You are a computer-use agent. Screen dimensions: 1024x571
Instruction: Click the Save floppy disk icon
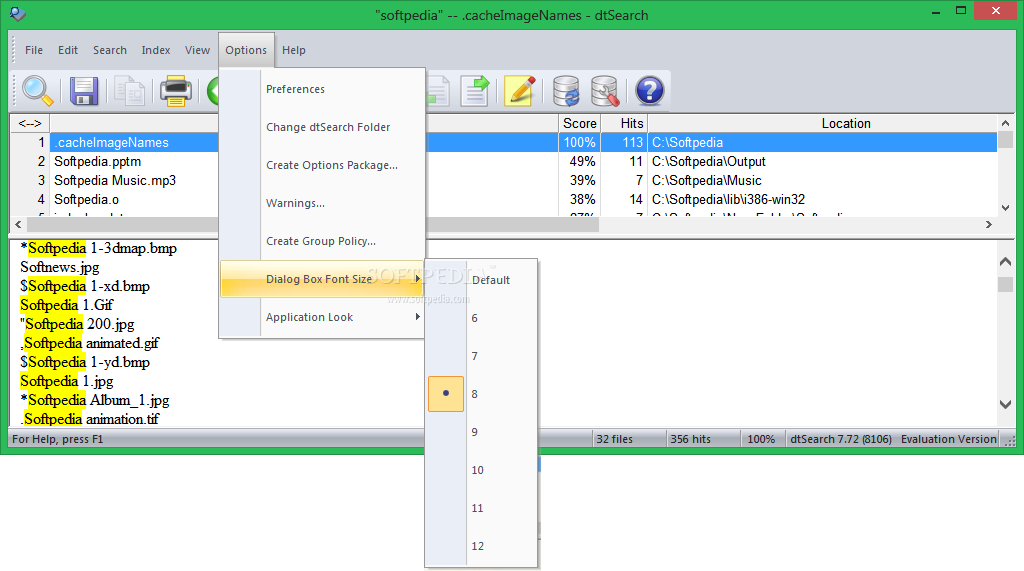84,90
